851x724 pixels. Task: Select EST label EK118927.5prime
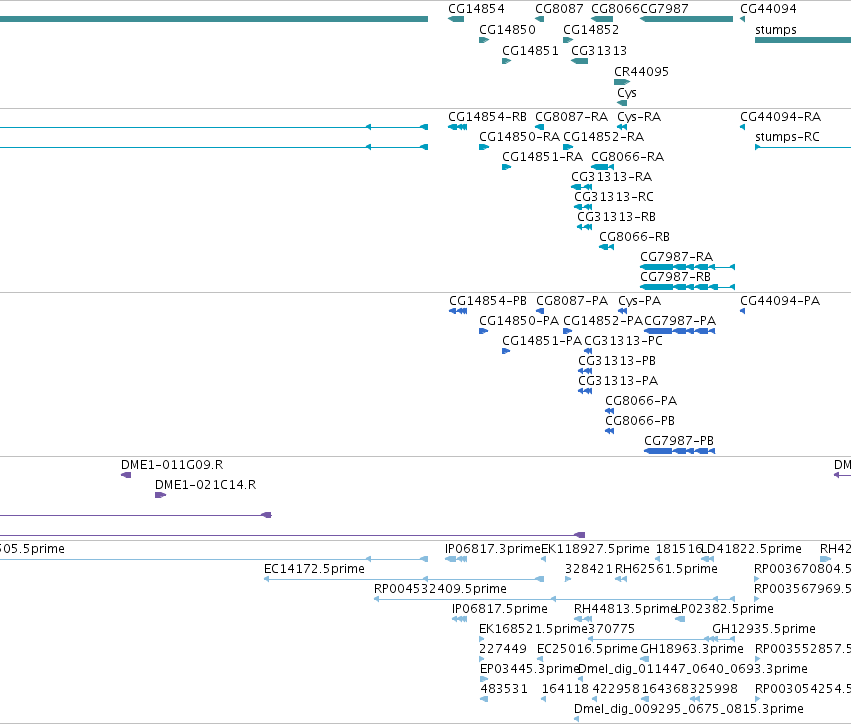pos(595,549)
